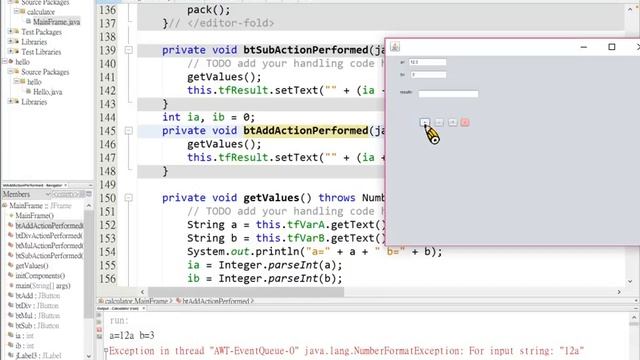Click the b input field in calculator window
This screenshot has width=640, height=360.
[428, 75]
